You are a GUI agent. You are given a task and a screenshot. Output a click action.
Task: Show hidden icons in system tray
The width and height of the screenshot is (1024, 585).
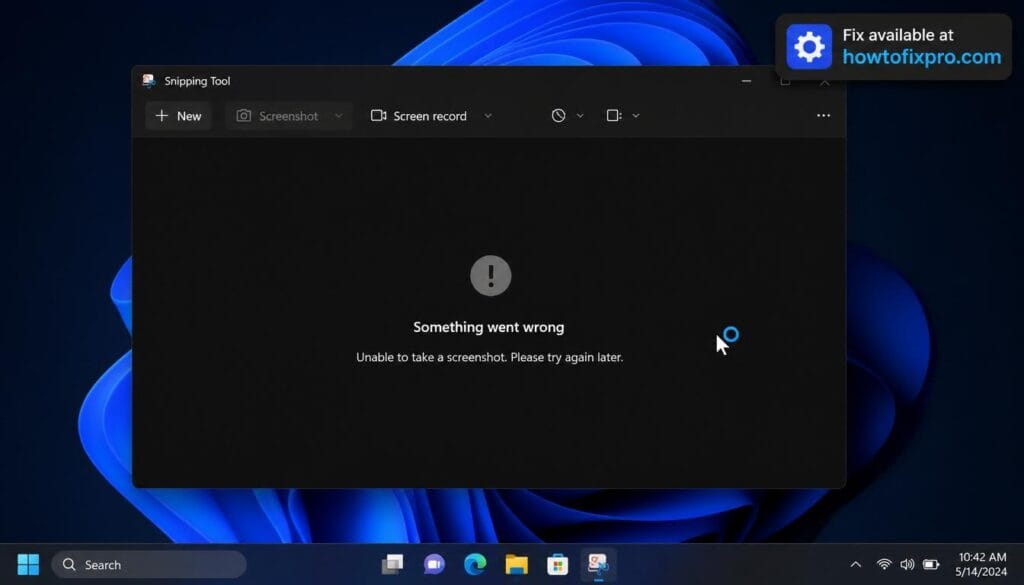click(856, 565)
